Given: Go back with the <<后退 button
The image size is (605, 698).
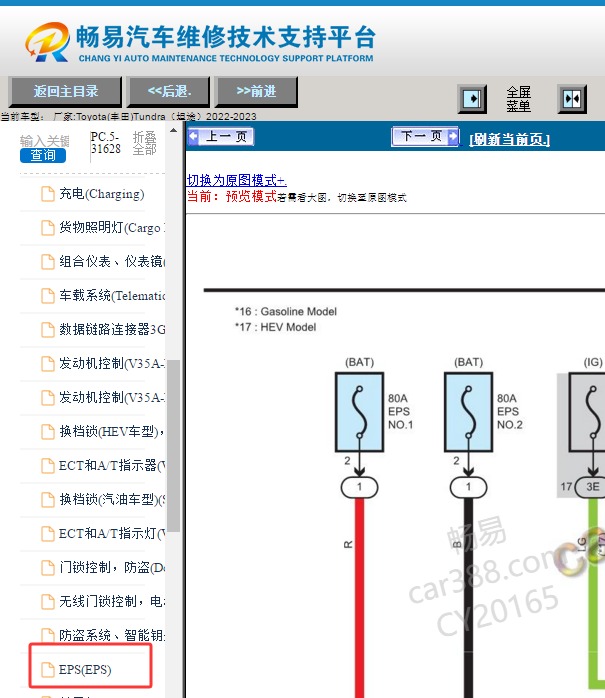Looking at the screenshot, I should [168, 92].
